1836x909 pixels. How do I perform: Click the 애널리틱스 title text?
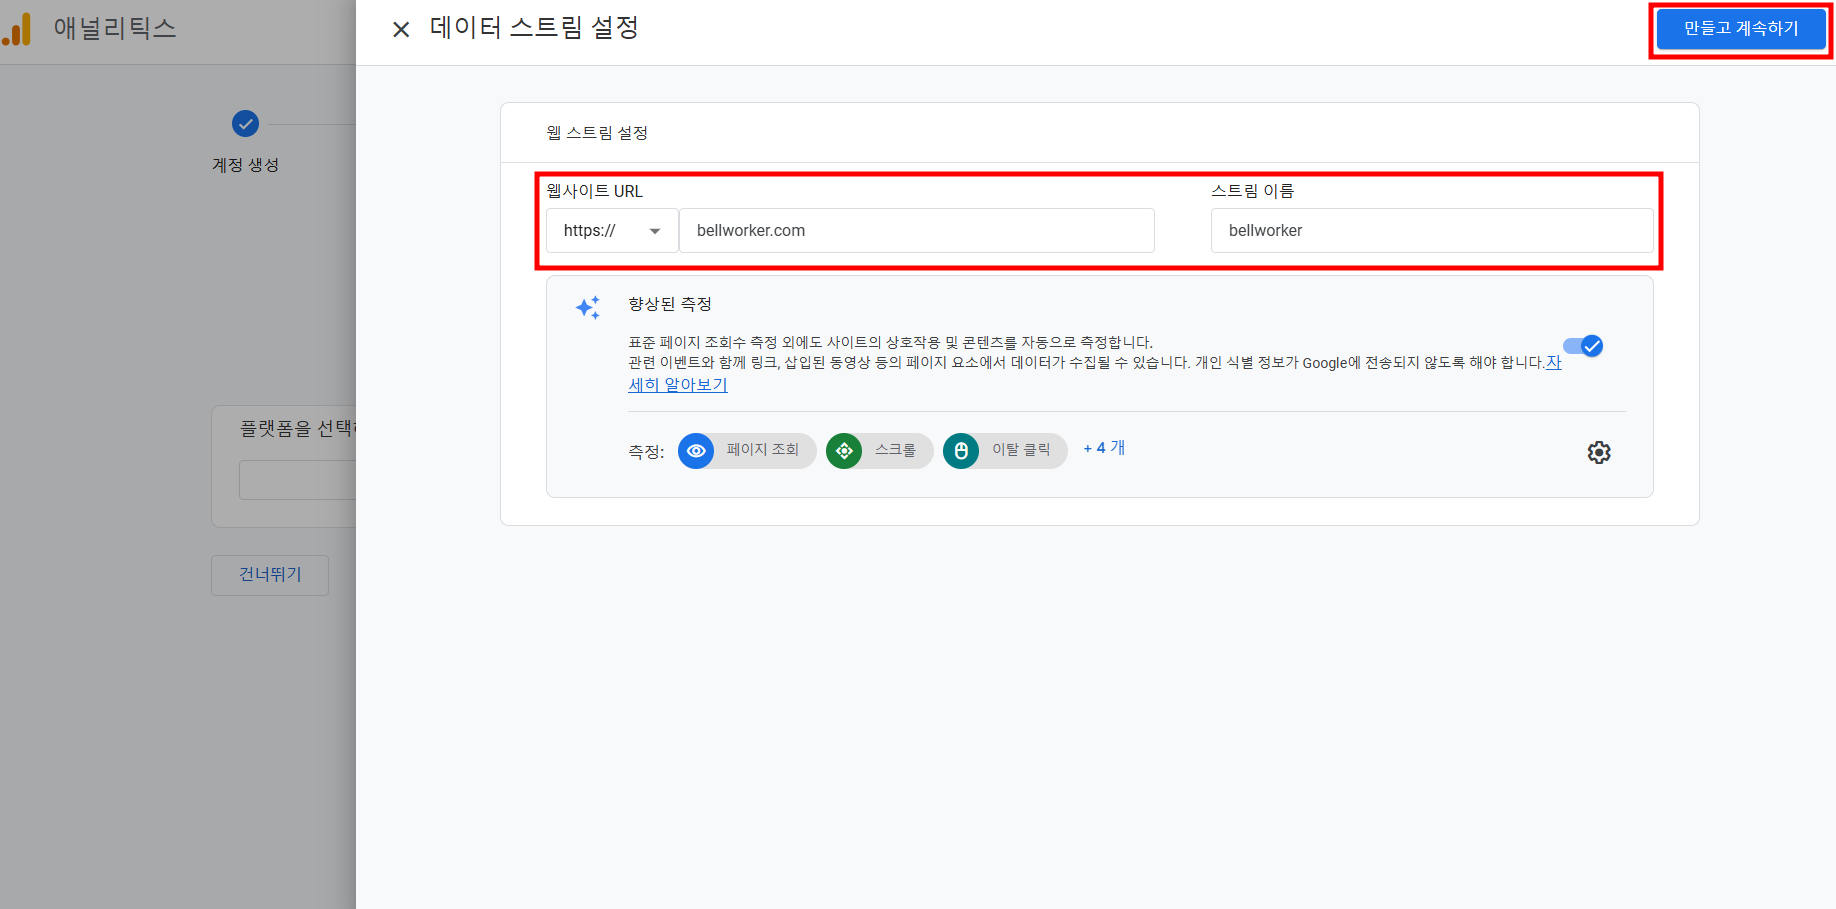[115, 28]
